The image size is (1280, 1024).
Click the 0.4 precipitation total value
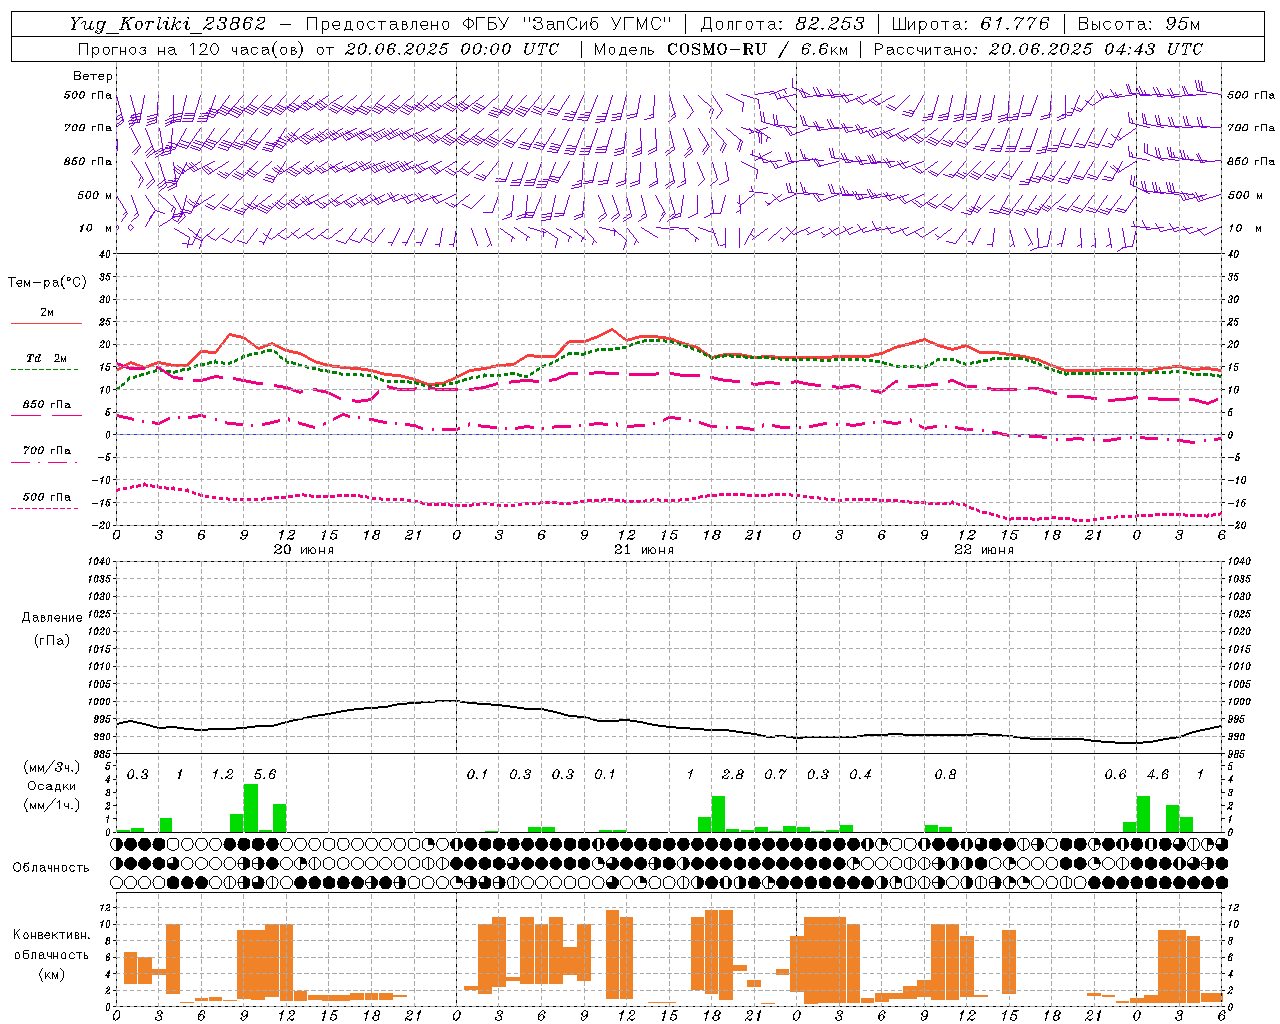tap(860, 775)
